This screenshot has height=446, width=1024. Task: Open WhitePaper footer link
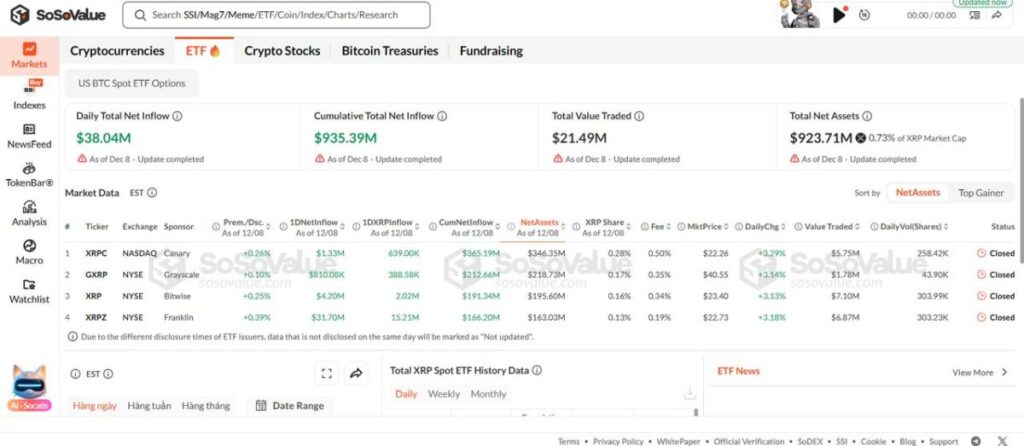pos(679,441)
